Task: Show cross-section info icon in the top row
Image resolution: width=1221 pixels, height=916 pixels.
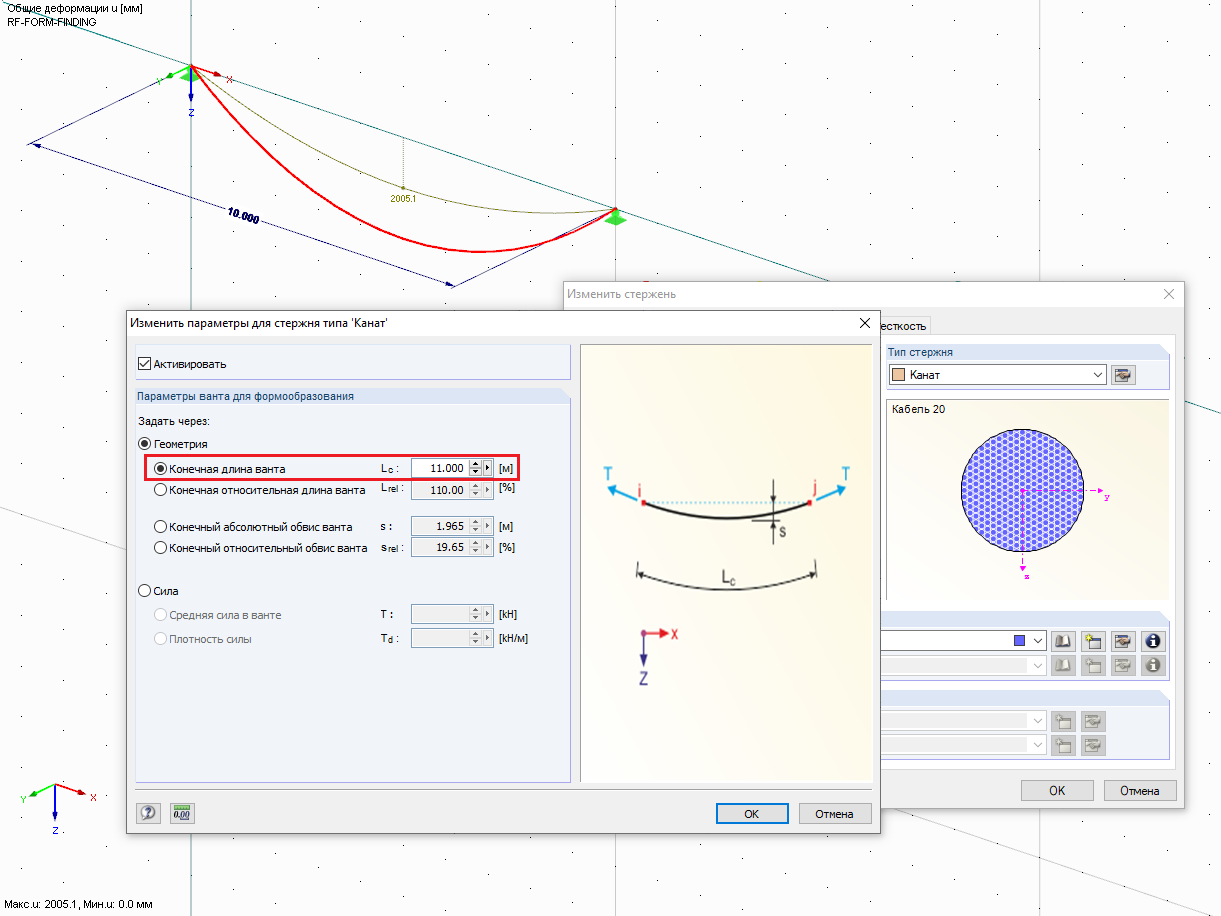Action: point(1154,641)
